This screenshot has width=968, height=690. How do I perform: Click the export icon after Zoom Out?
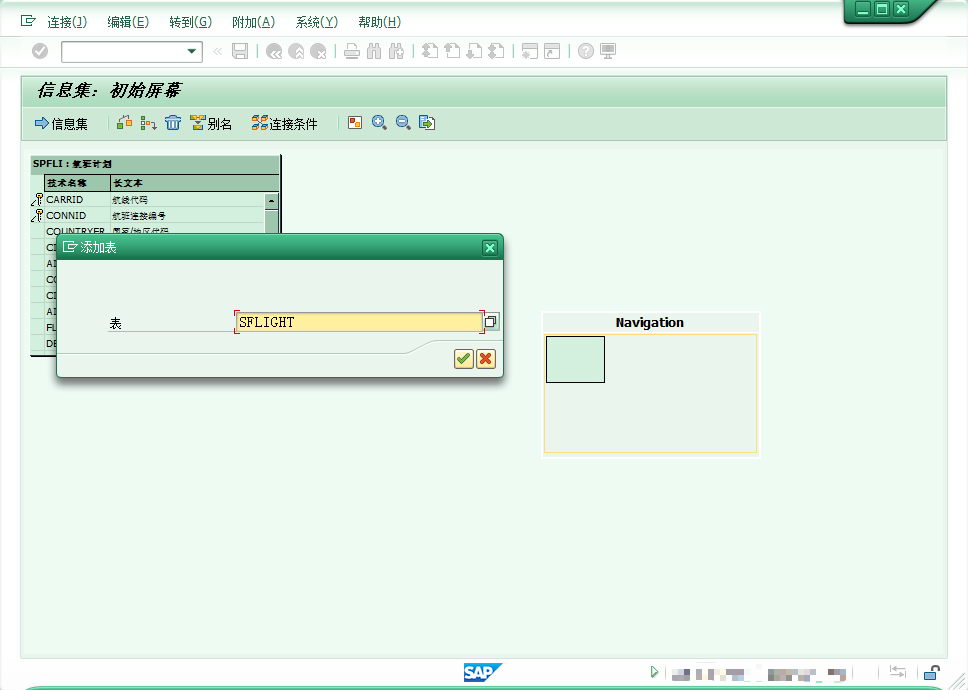427,123
